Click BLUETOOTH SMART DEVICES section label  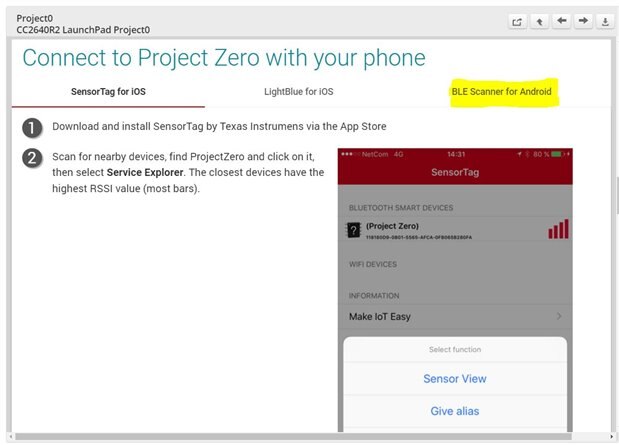pos(401,208)
